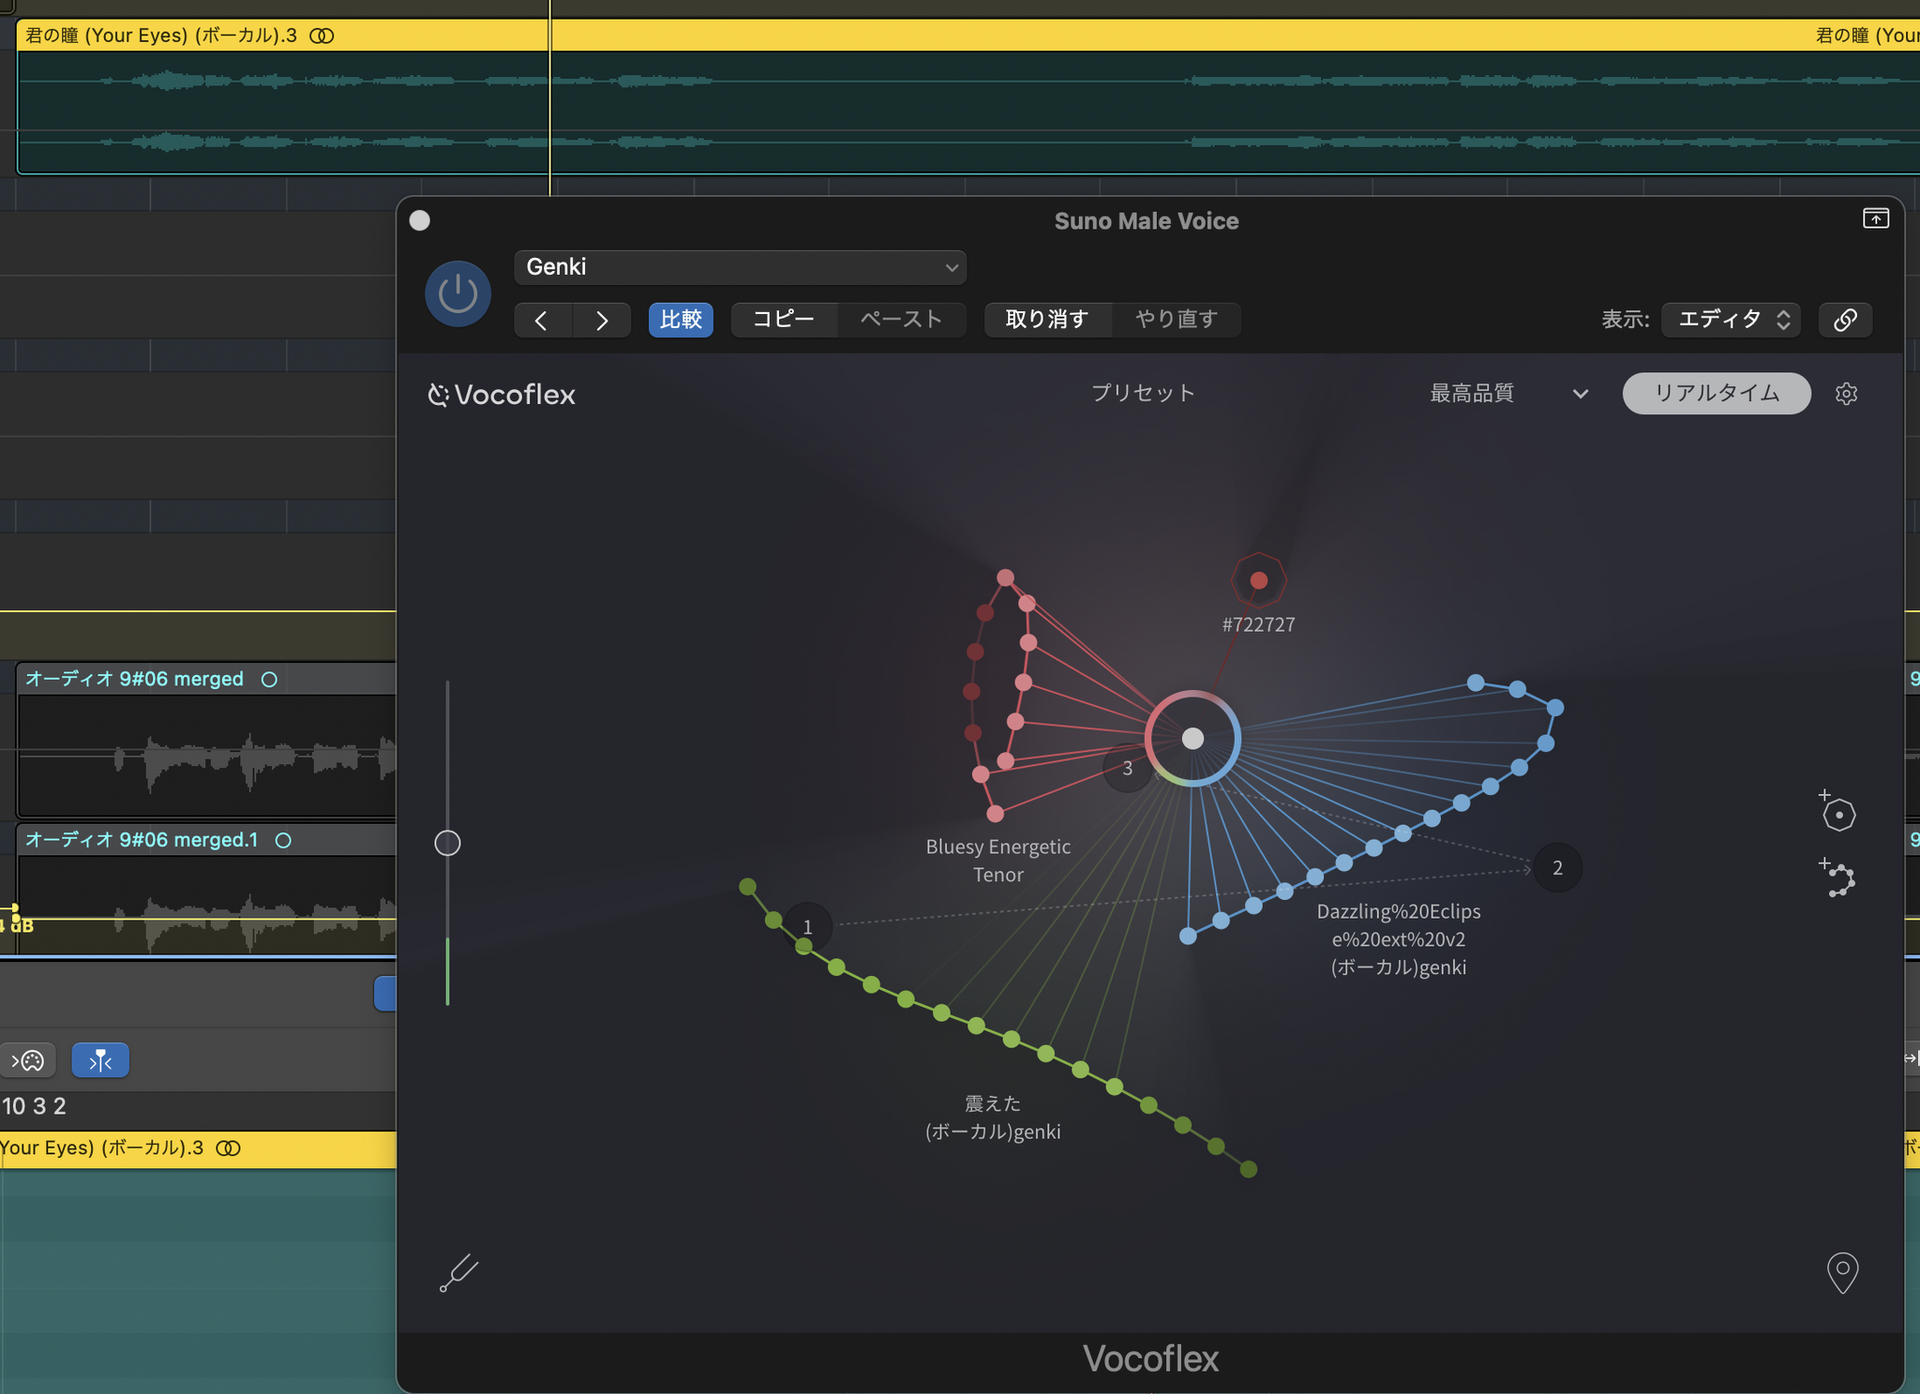Open the プリセット menu in Vocoflex

tap(1143, 393)
